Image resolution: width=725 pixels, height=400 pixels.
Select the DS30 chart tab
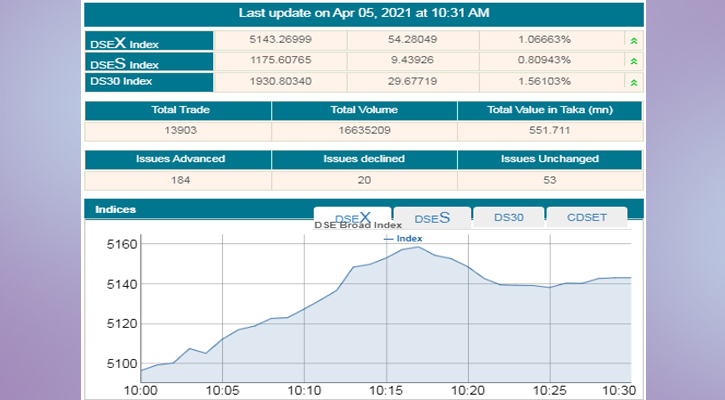pyautogui.click(x=509, y=217)
